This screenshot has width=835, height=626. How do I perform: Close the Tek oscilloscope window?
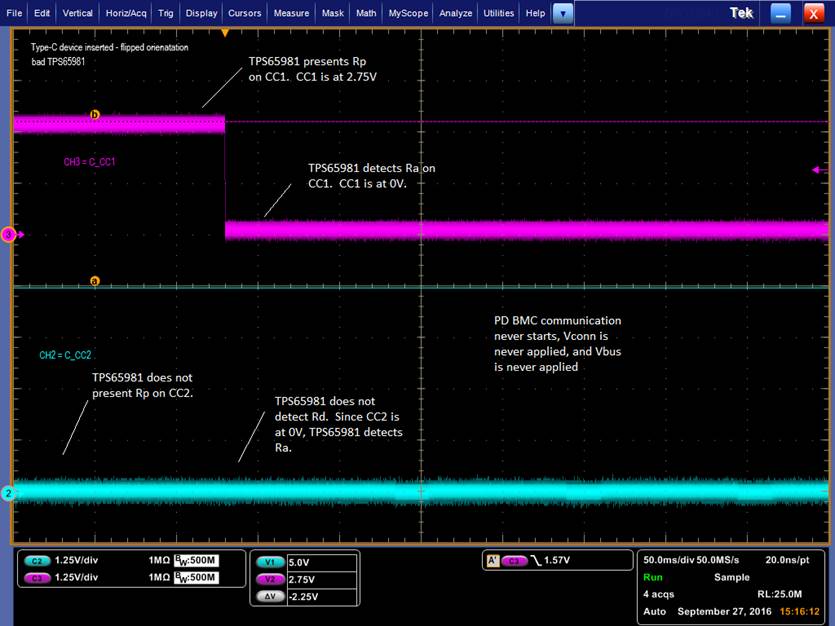[813, 13]
